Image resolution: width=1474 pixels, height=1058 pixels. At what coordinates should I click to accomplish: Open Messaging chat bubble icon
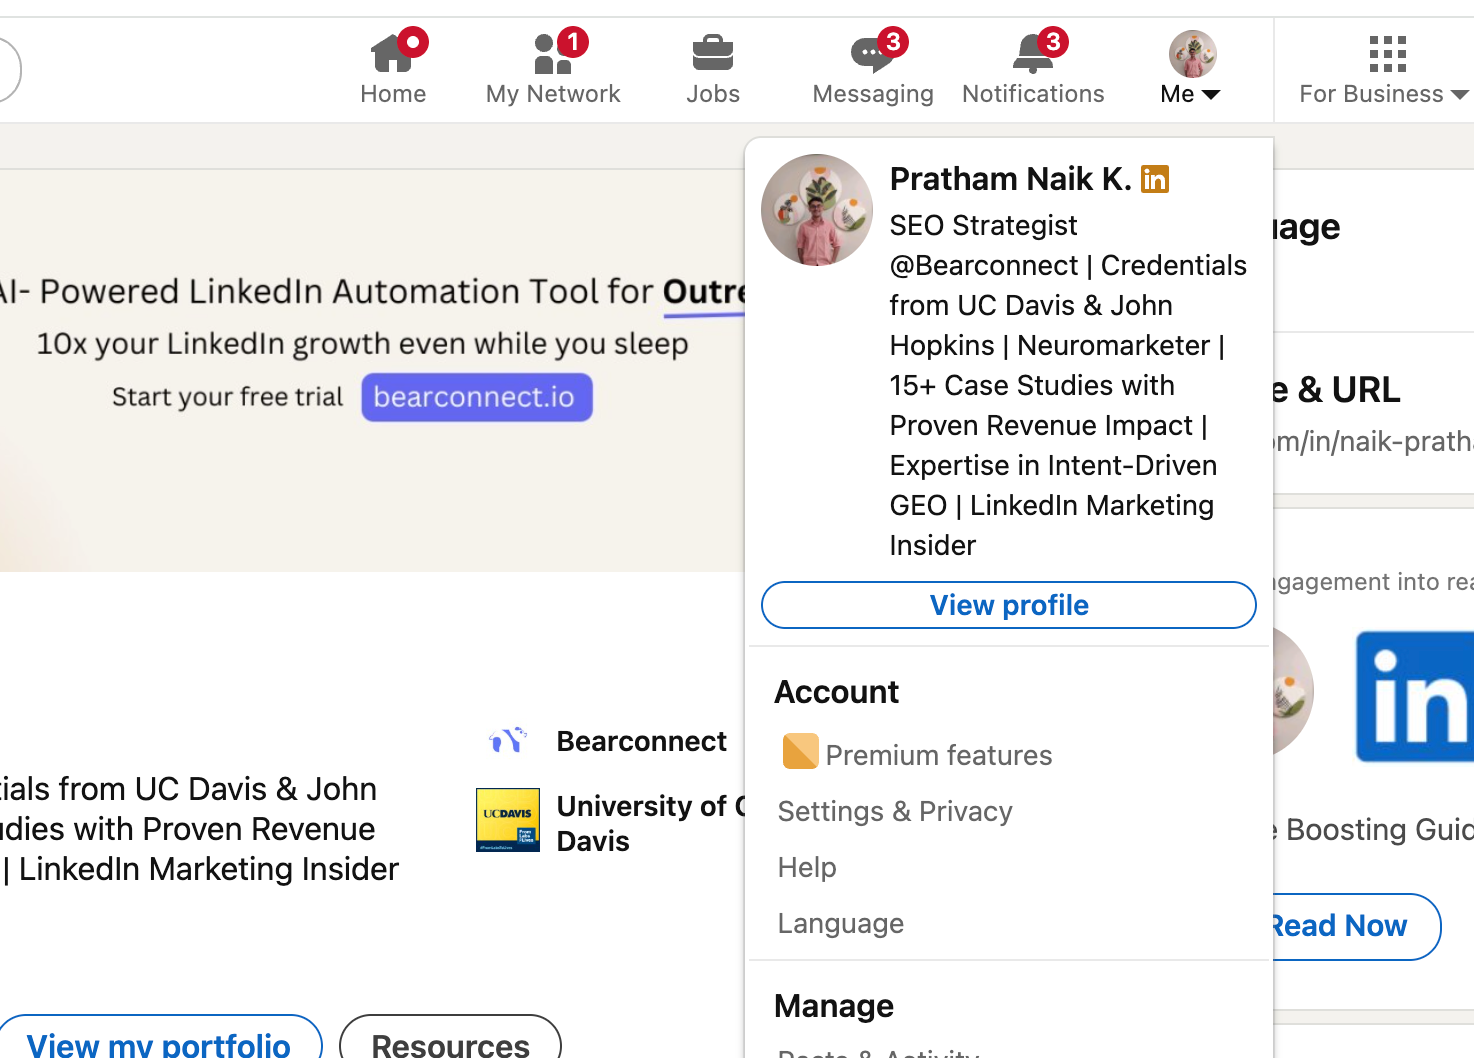[x=872, y=54]
